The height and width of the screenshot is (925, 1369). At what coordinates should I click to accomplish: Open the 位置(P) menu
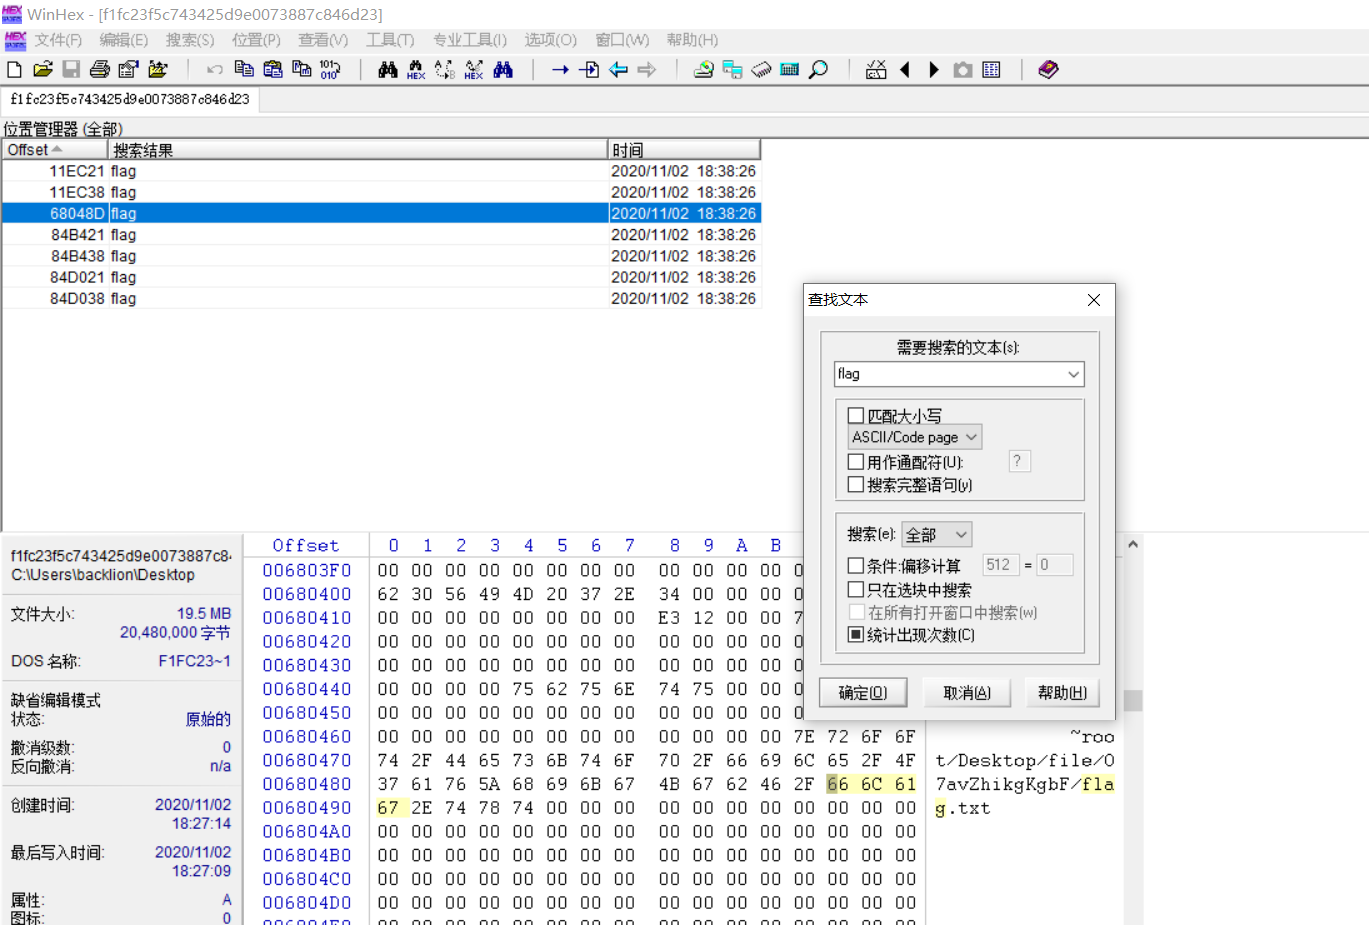(x=256, y=40)
